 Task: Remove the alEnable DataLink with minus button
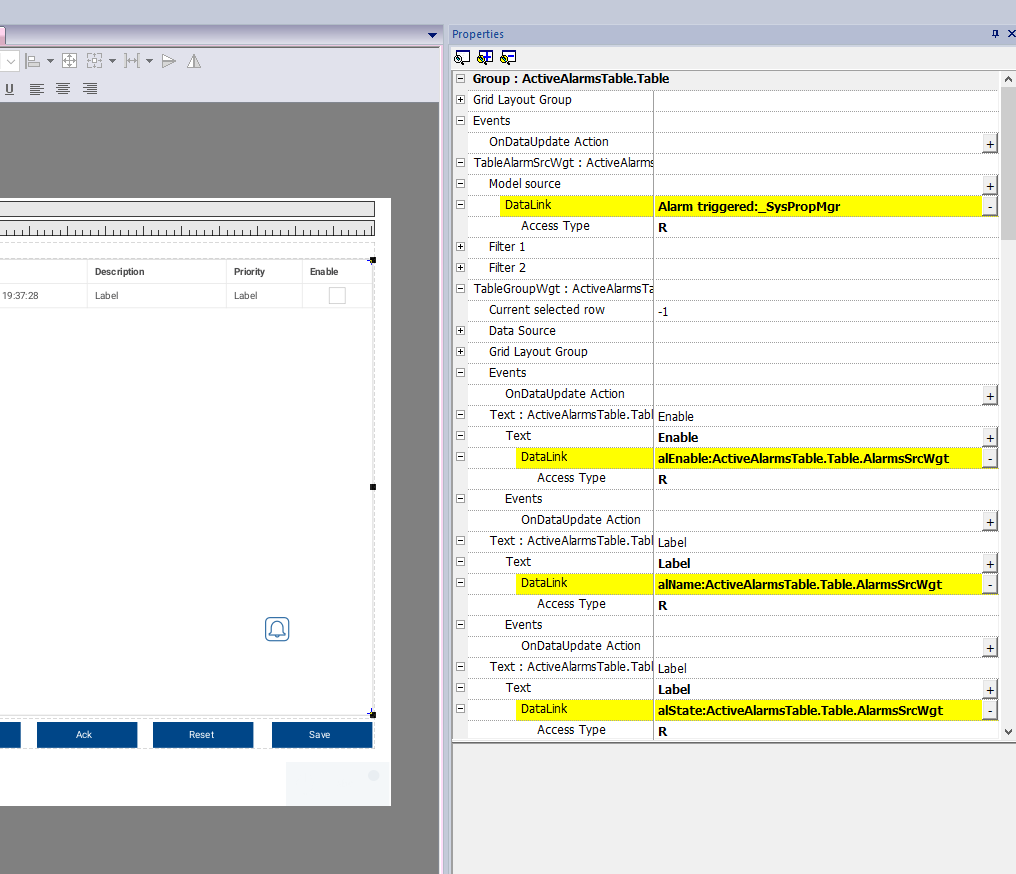[x=989, y=459]
